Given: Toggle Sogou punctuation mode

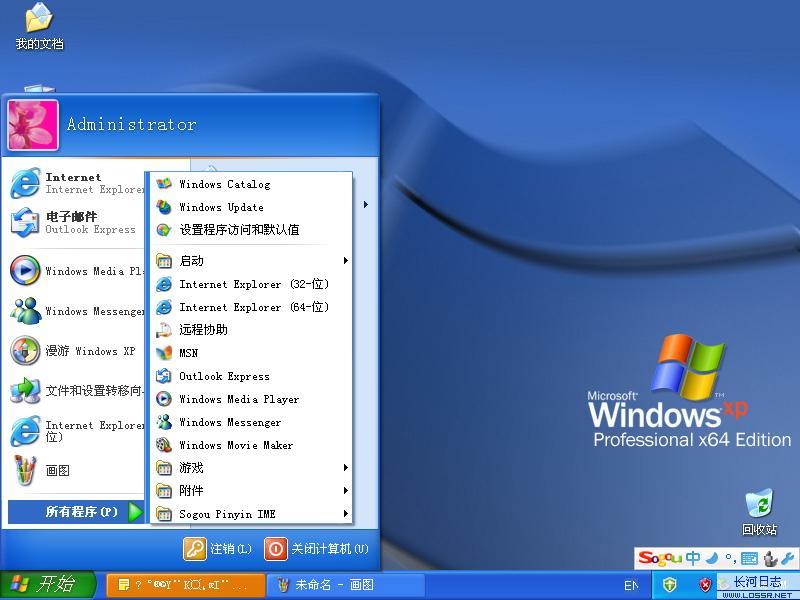Looking at the screenshot, I should coord(731,559).
